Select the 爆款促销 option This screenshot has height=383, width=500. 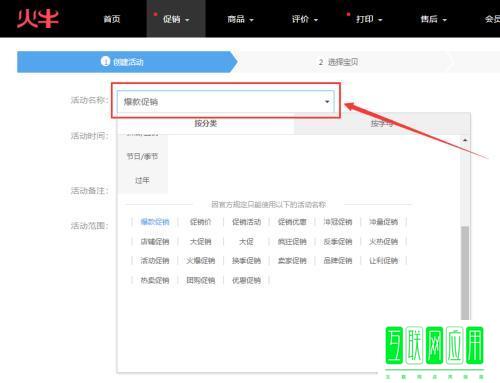155,222
